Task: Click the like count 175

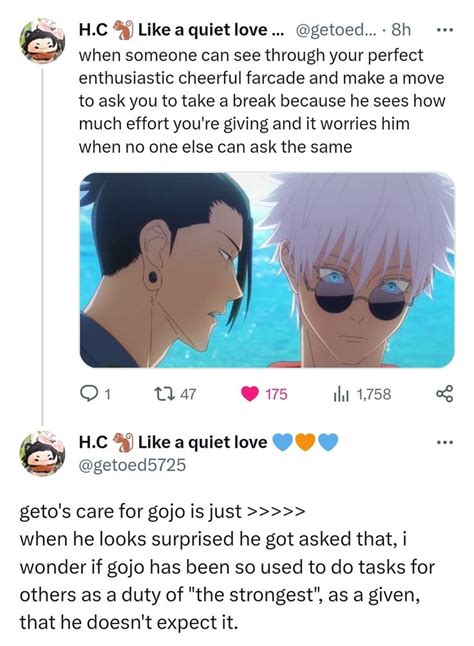Action: coord(276,394)
